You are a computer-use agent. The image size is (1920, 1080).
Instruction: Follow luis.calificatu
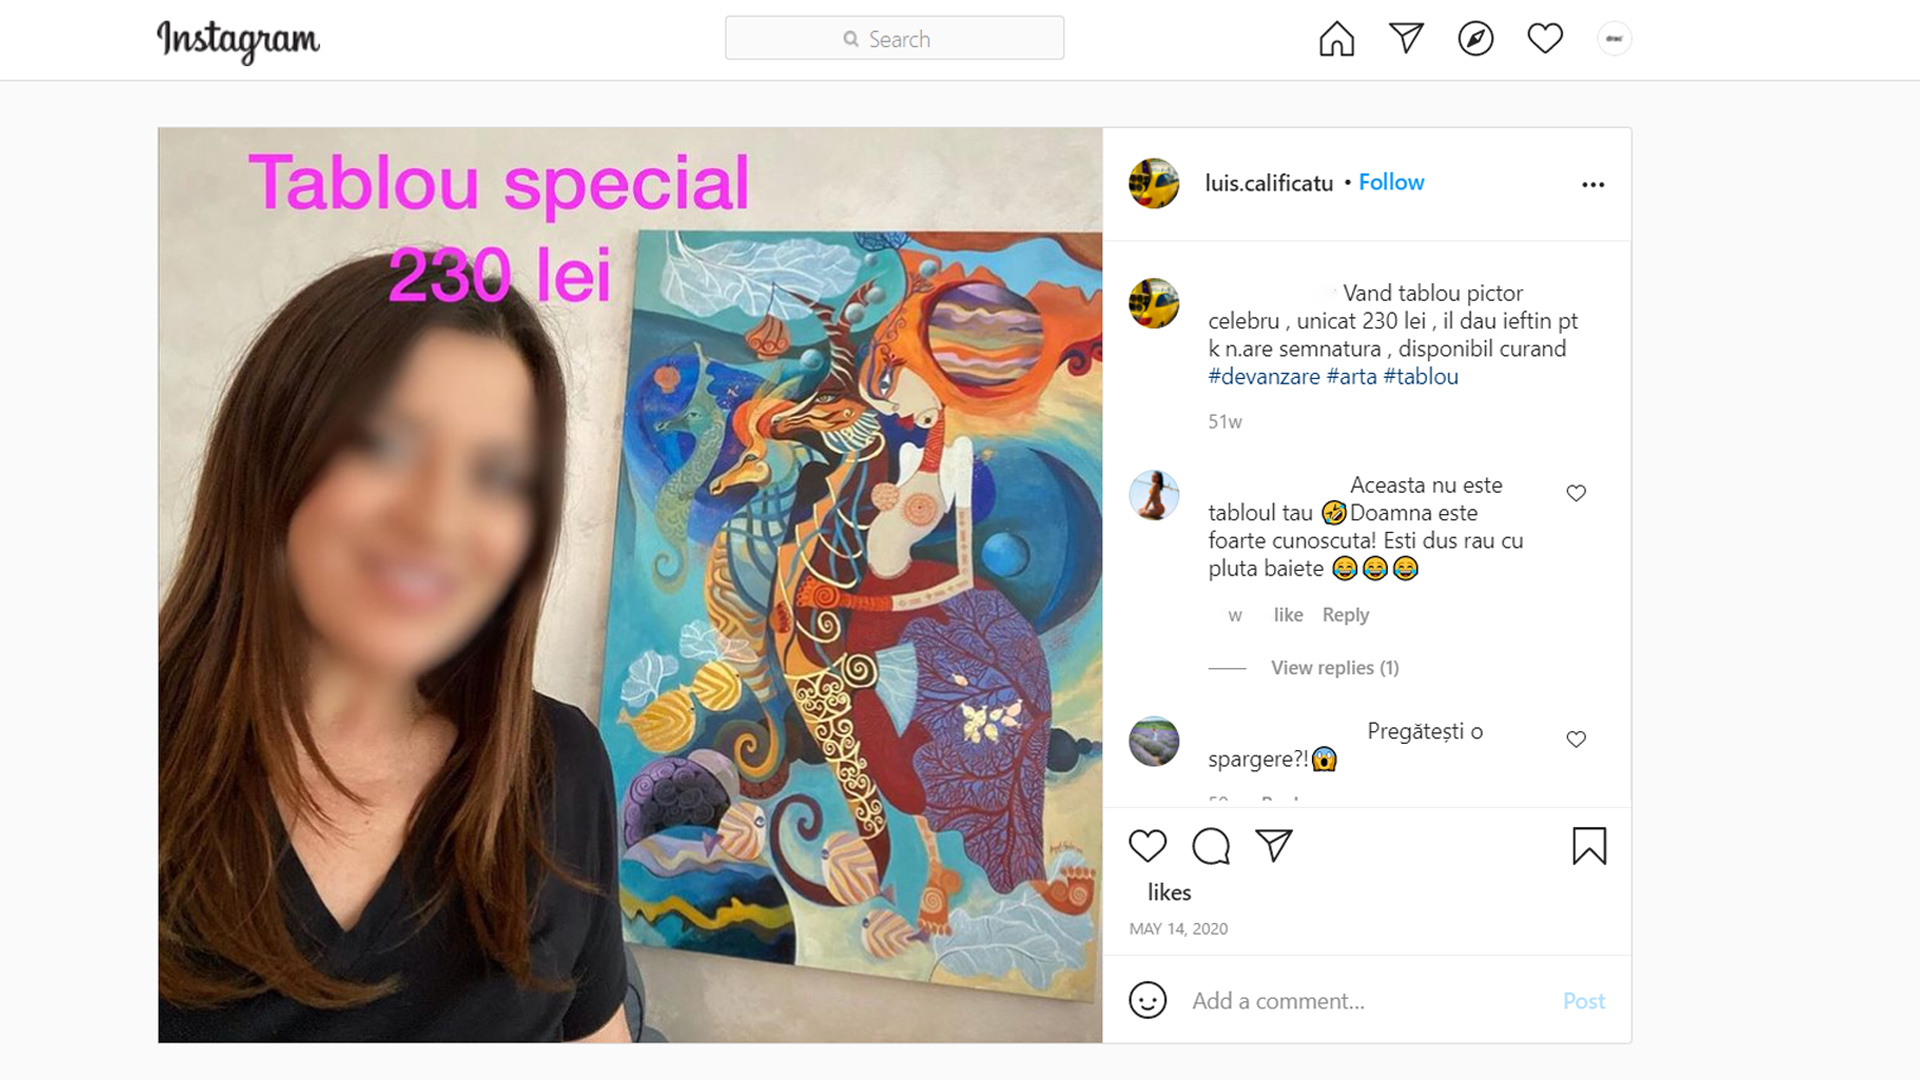(x=1391, y=182)
